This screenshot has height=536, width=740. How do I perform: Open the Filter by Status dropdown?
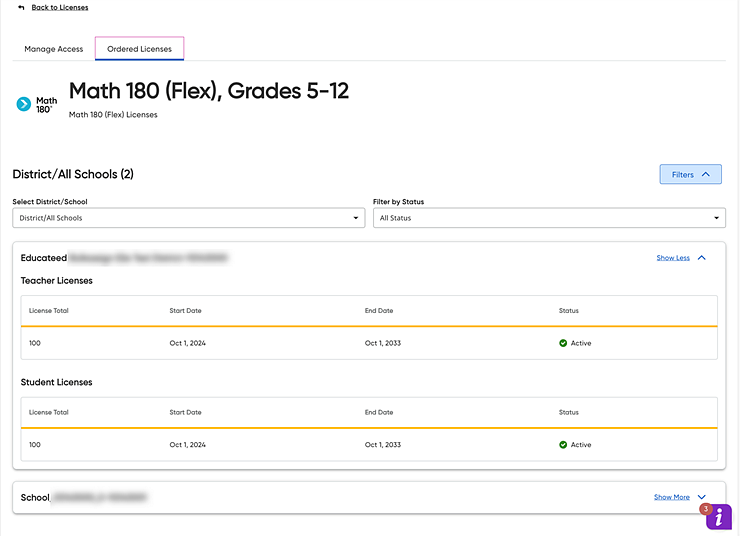click(549, 218)
